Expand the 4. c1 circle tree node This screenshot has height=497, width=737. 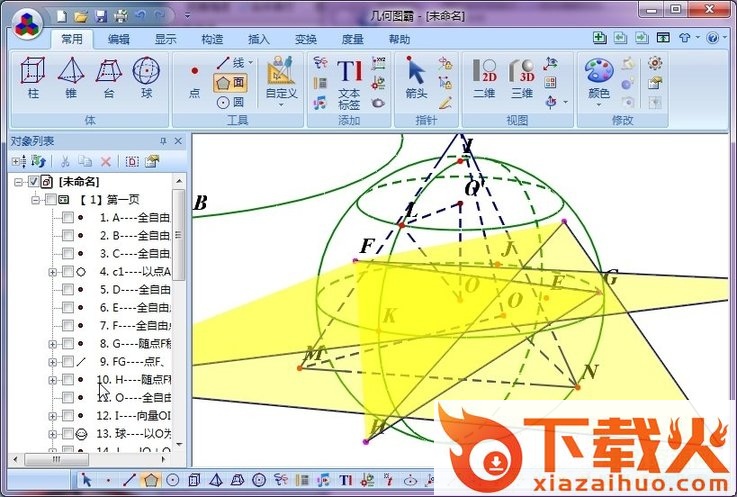[53, 272]
